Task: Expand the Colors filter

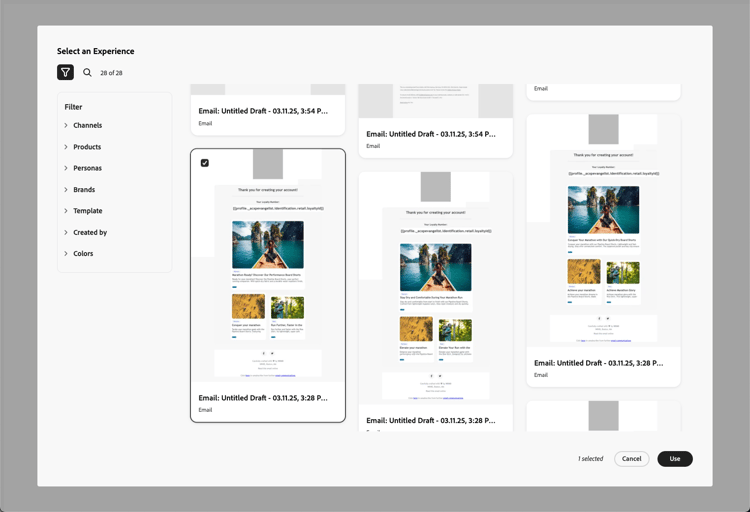Action: click(79, 254)
